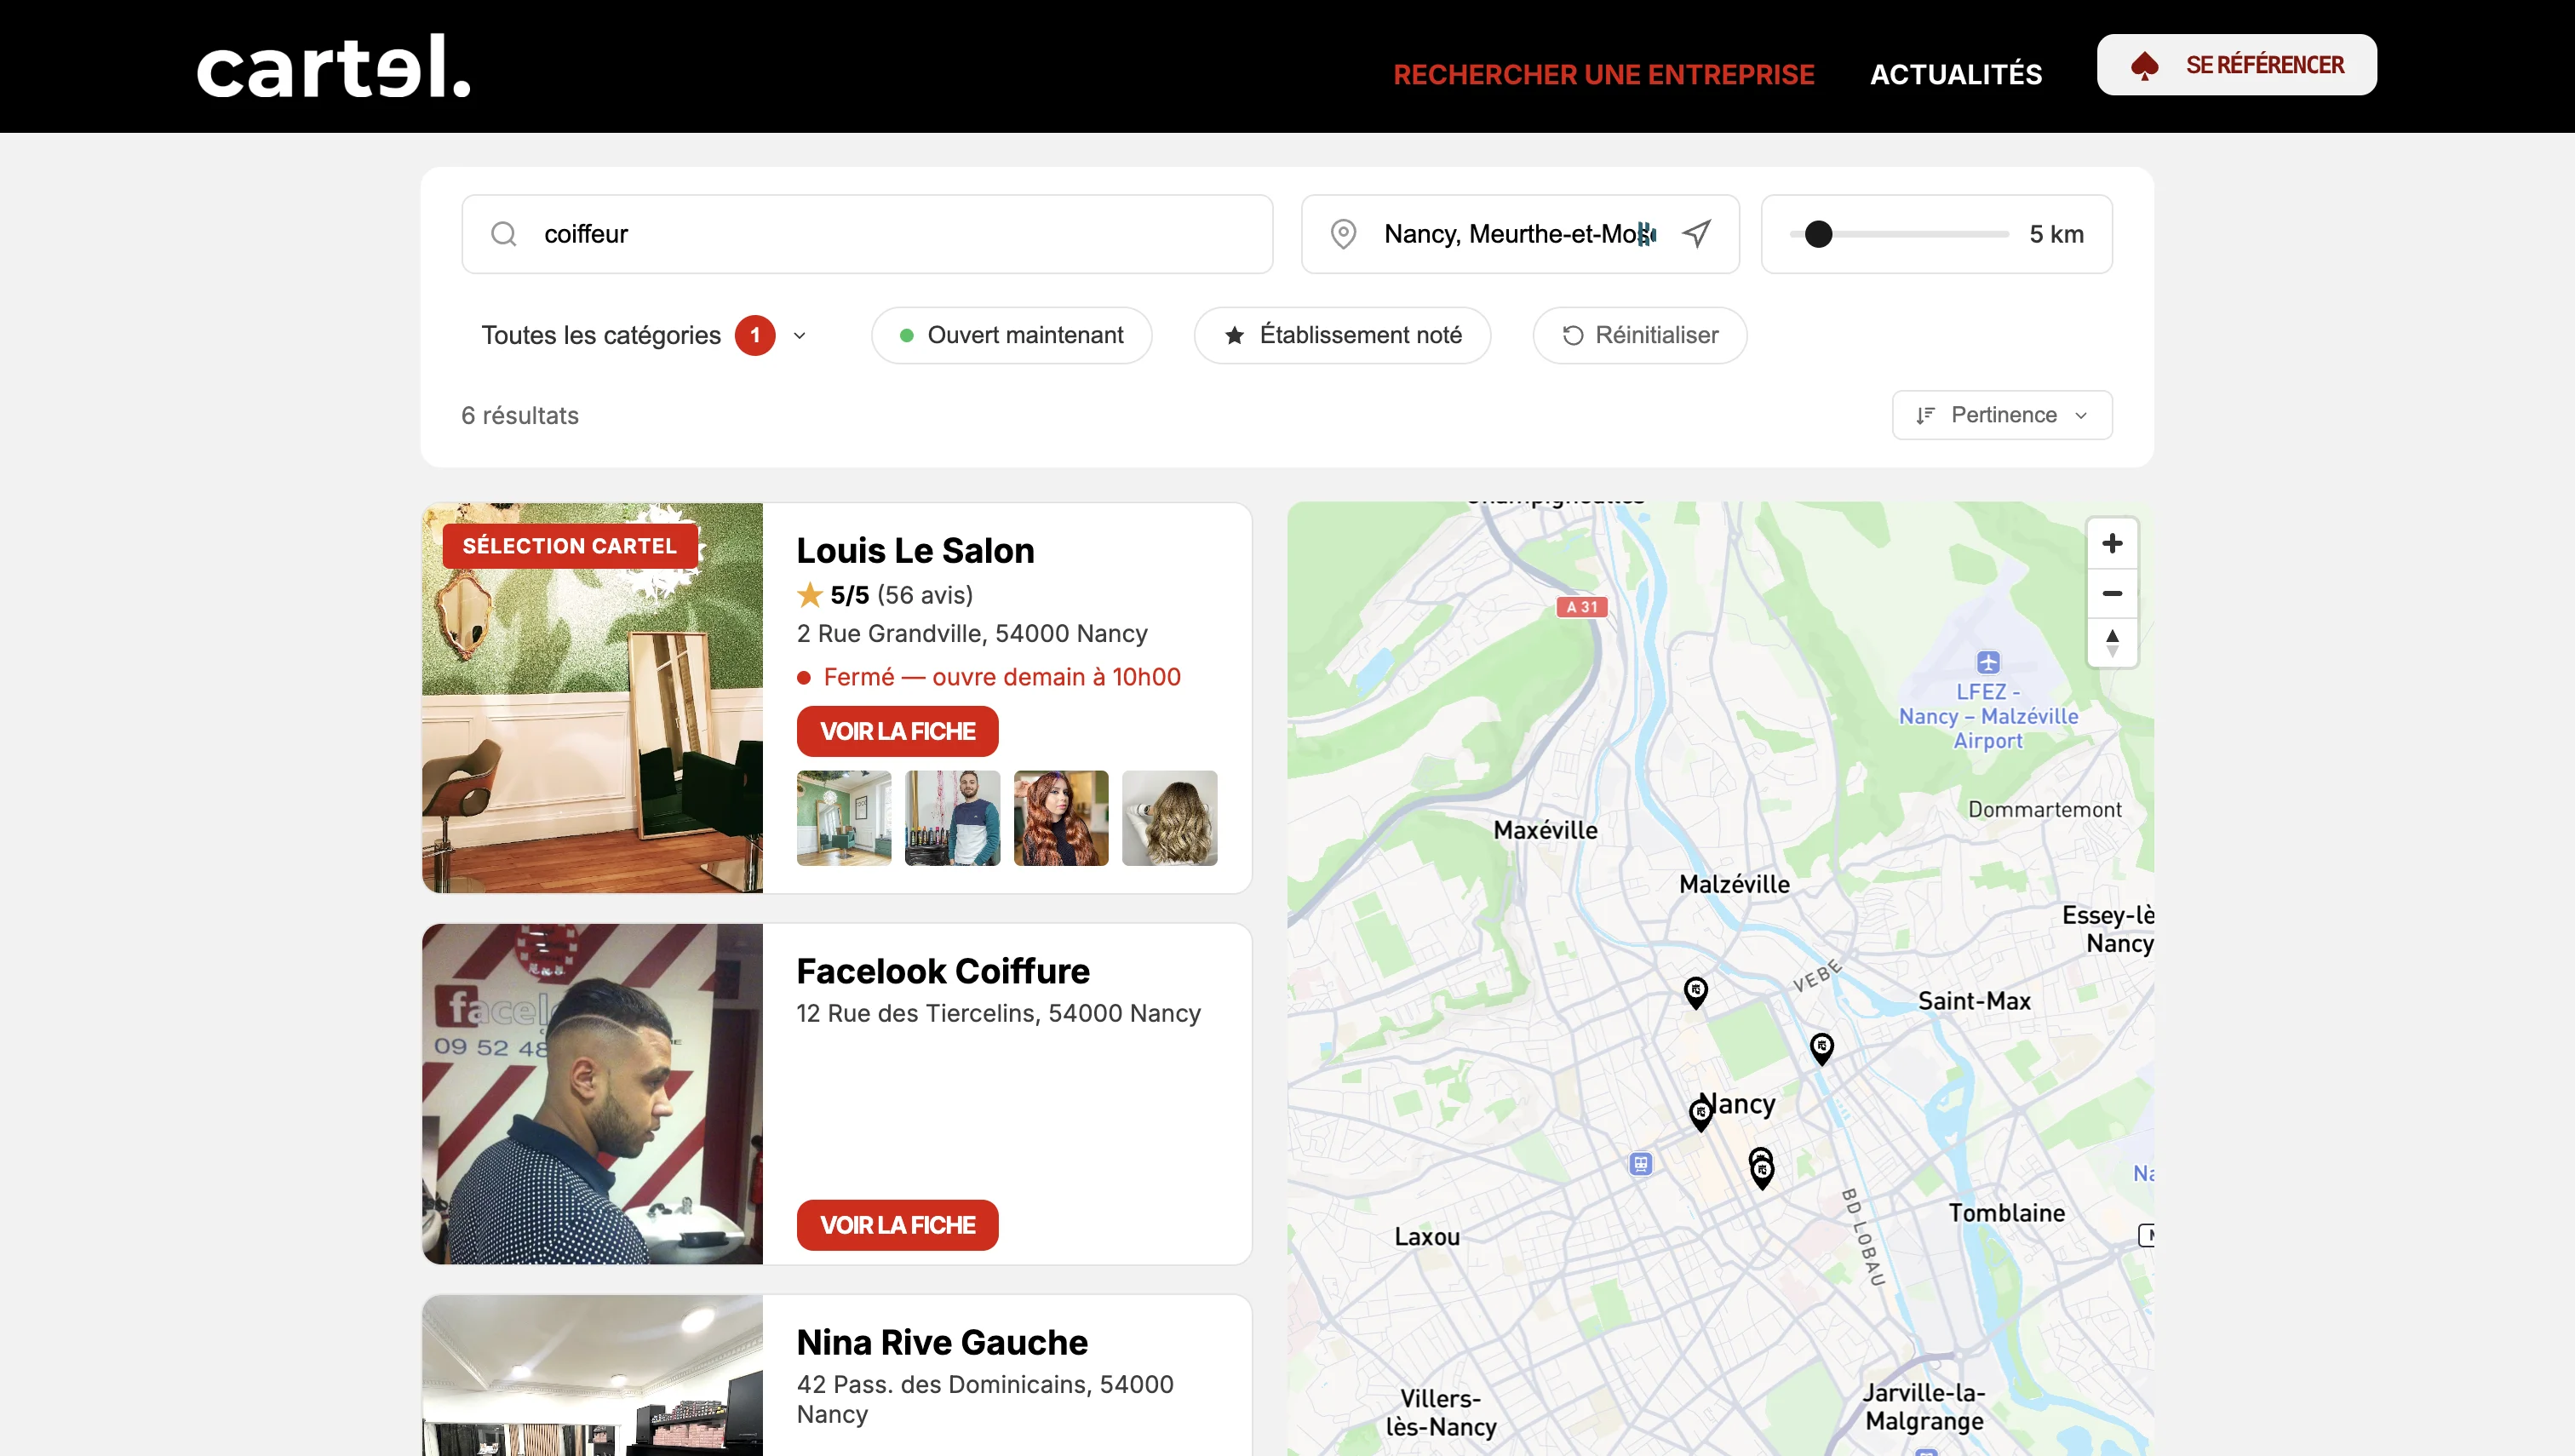
Task: Open the wavy hair thumbnail photo
Action: 1169,817
